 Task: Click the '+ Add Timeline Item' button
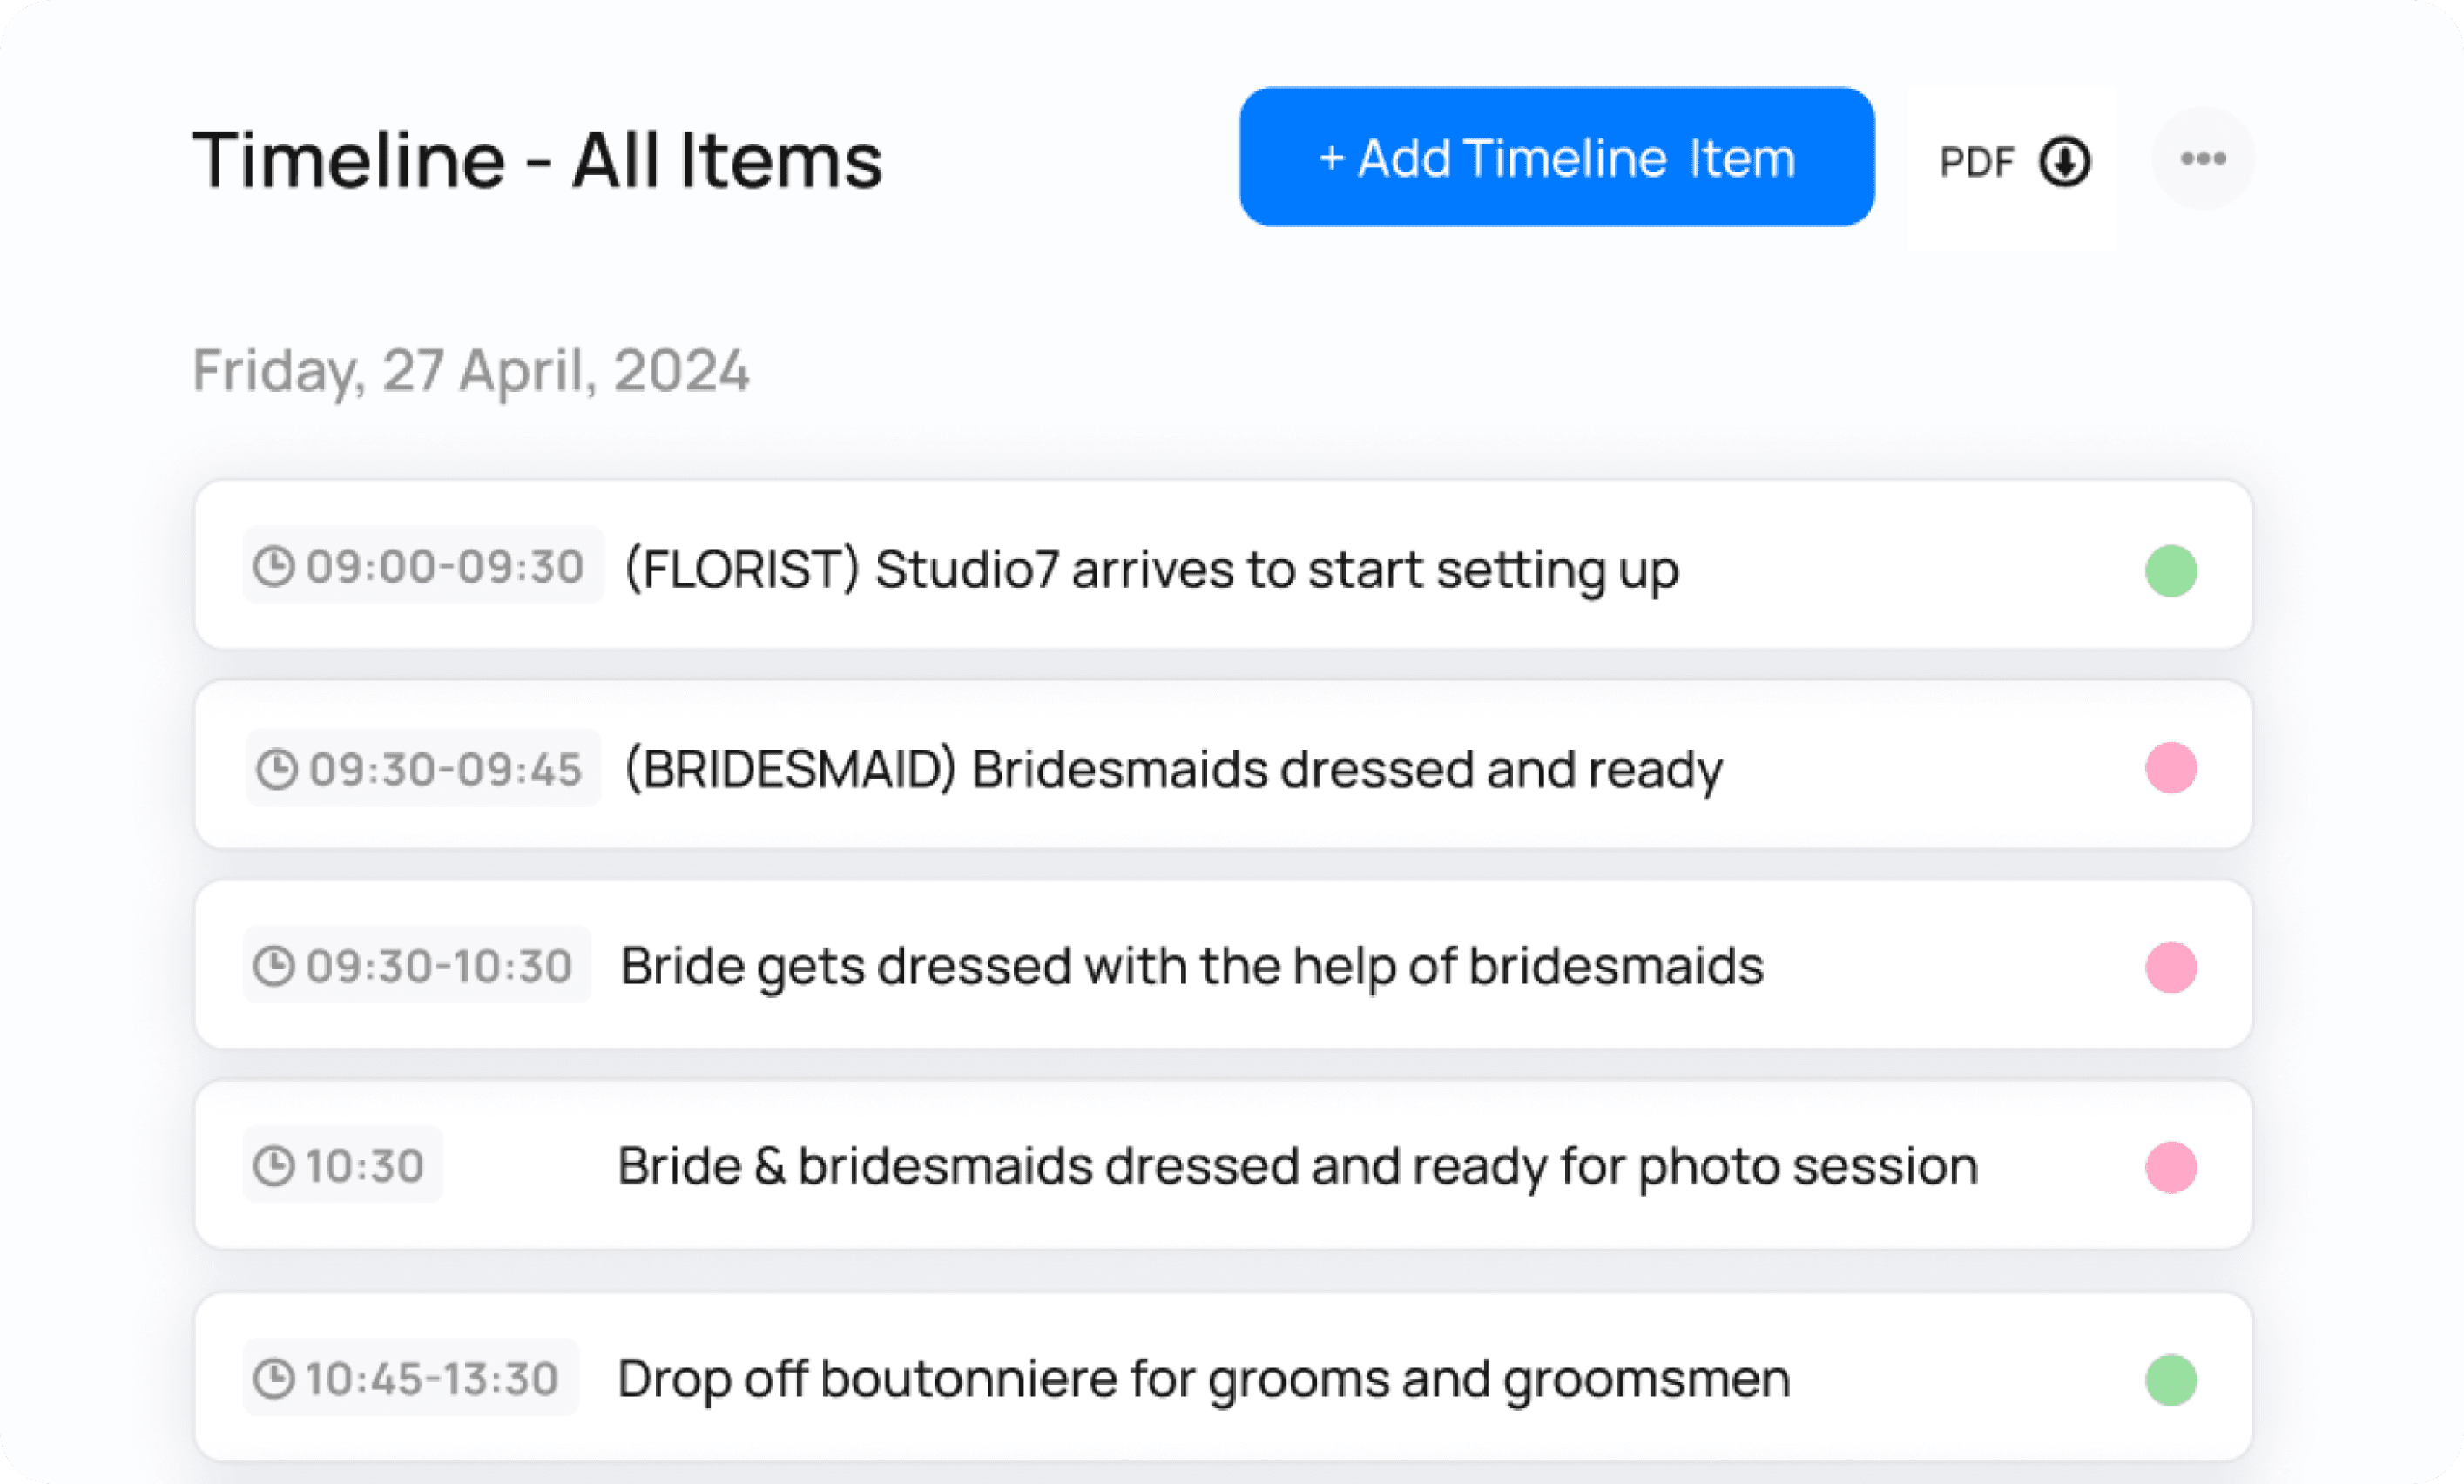[1557, 157]
